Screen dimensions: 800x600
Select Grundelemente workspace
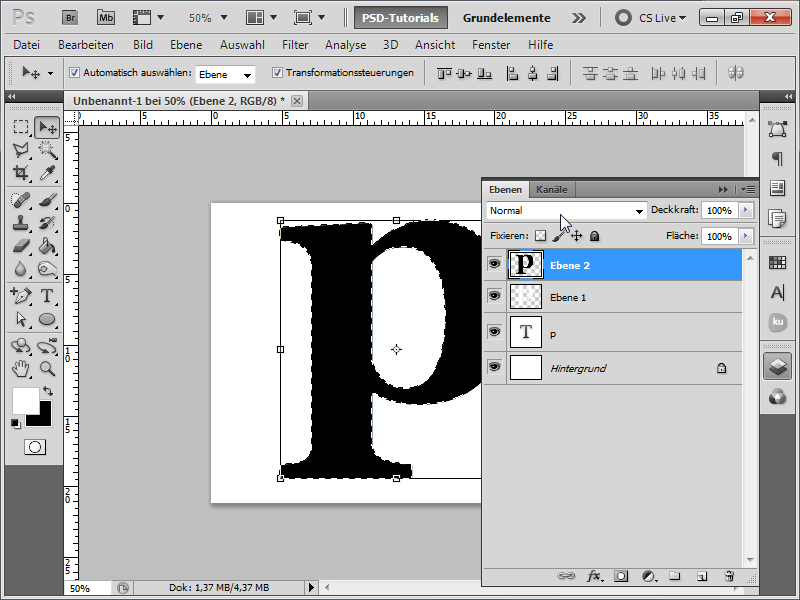[x=507, y=18]
